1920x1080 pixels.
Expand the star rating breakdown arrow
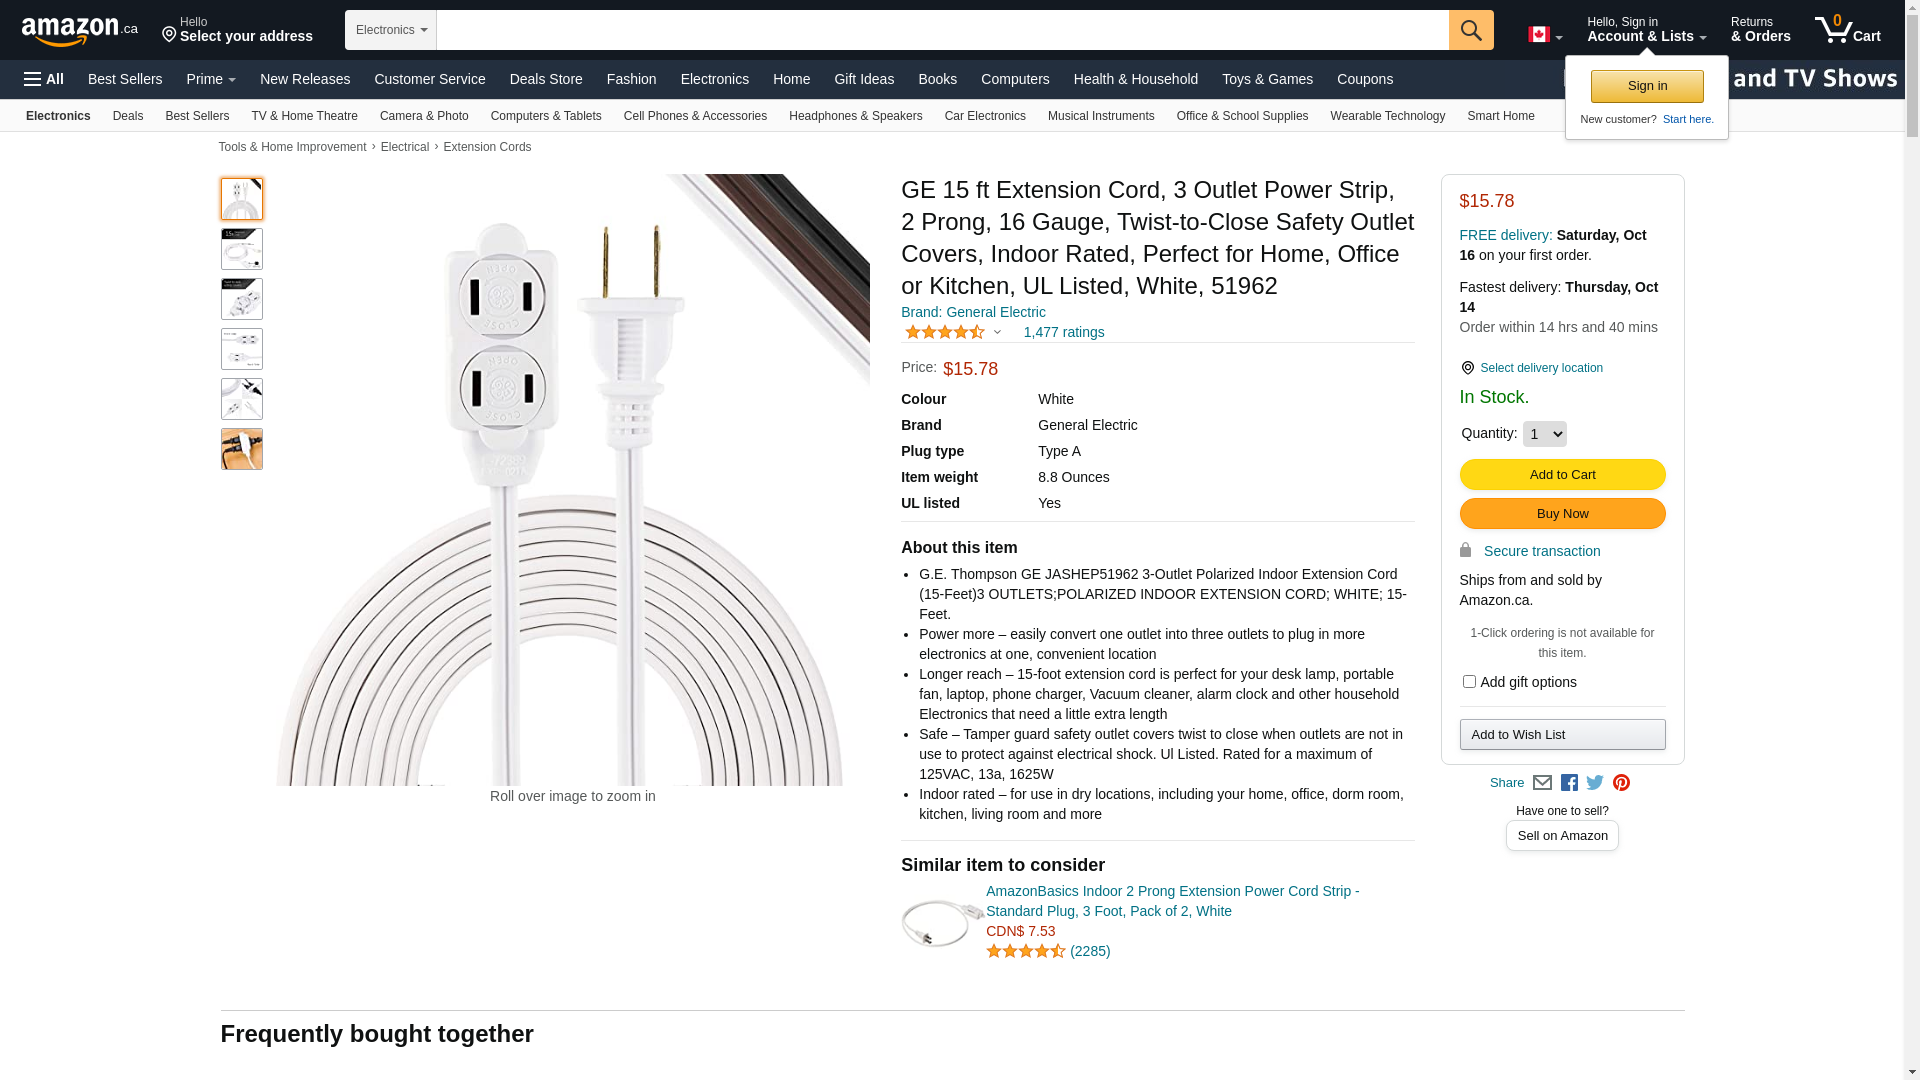coord(997,333)
